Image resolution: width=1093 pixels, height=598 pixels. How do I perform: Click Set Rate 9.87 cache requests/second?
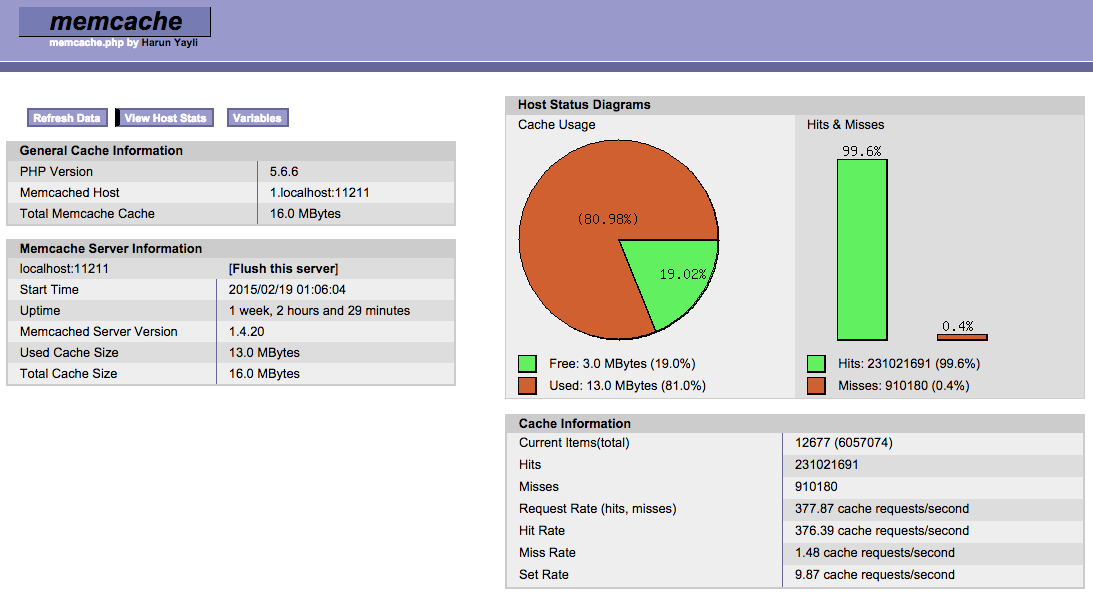pos(875,575)
